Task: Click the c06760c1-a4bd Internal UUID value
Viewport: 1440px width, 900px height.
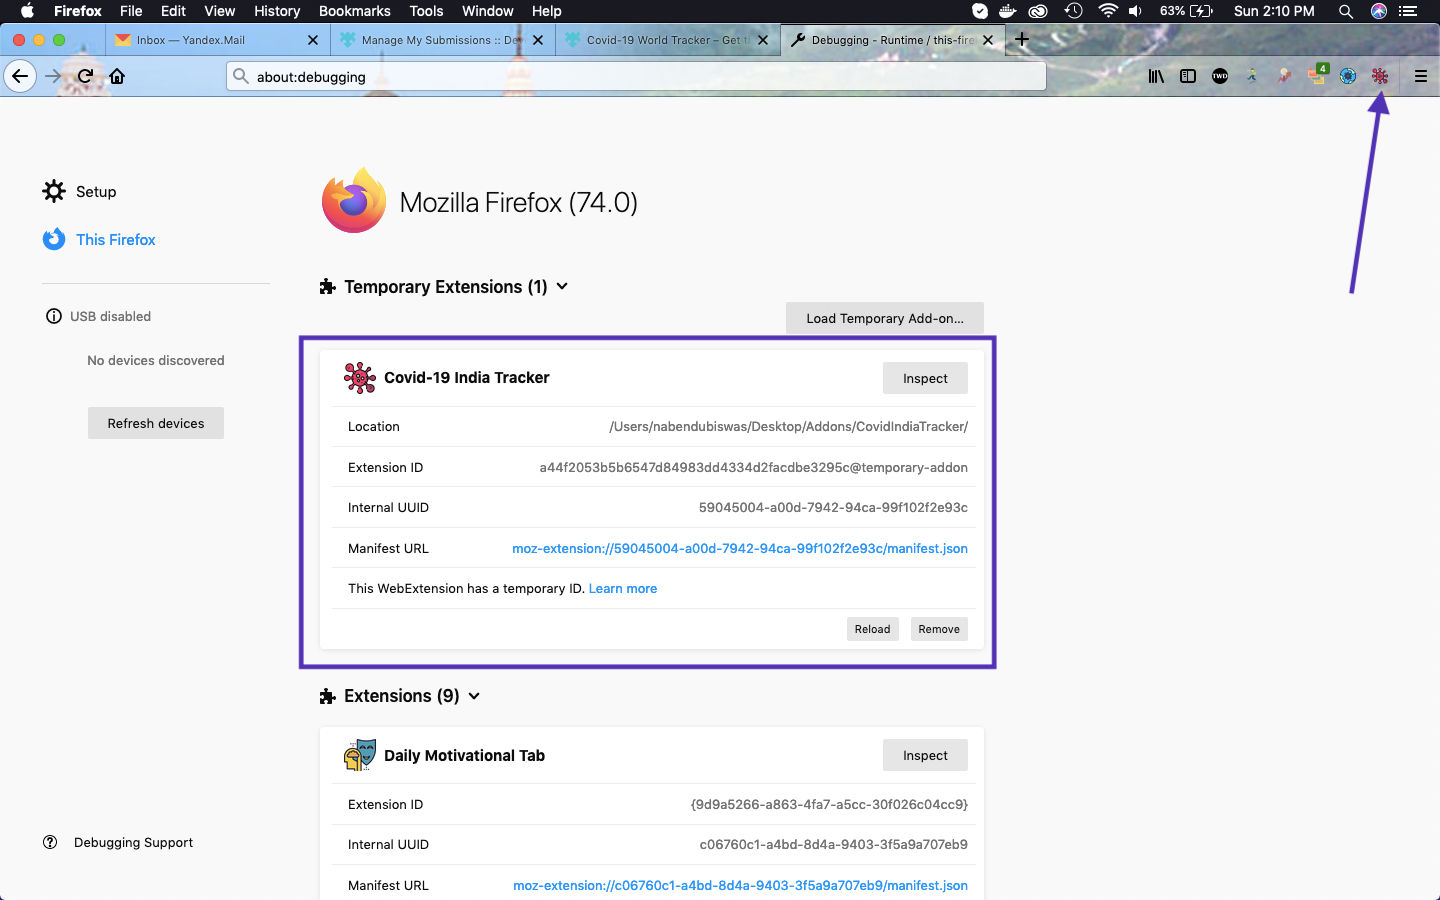Action: 834,844
